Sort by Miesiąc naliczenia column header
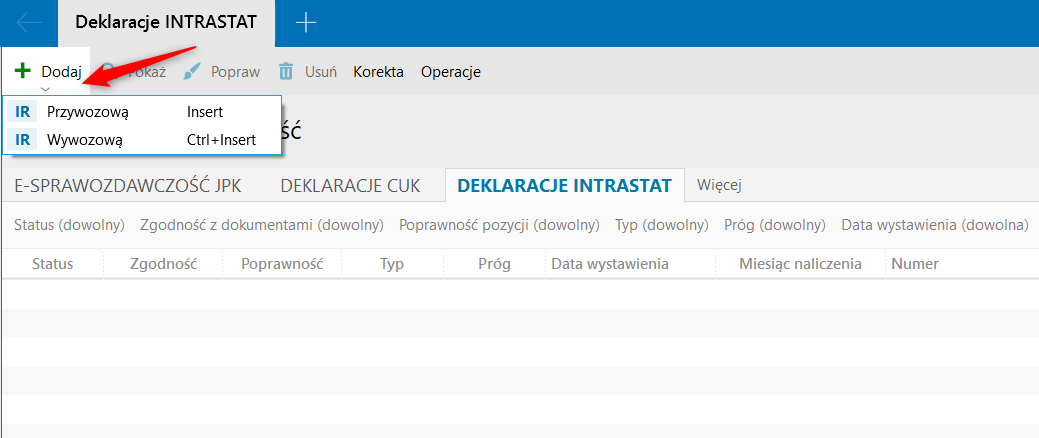 coord(800,264)
